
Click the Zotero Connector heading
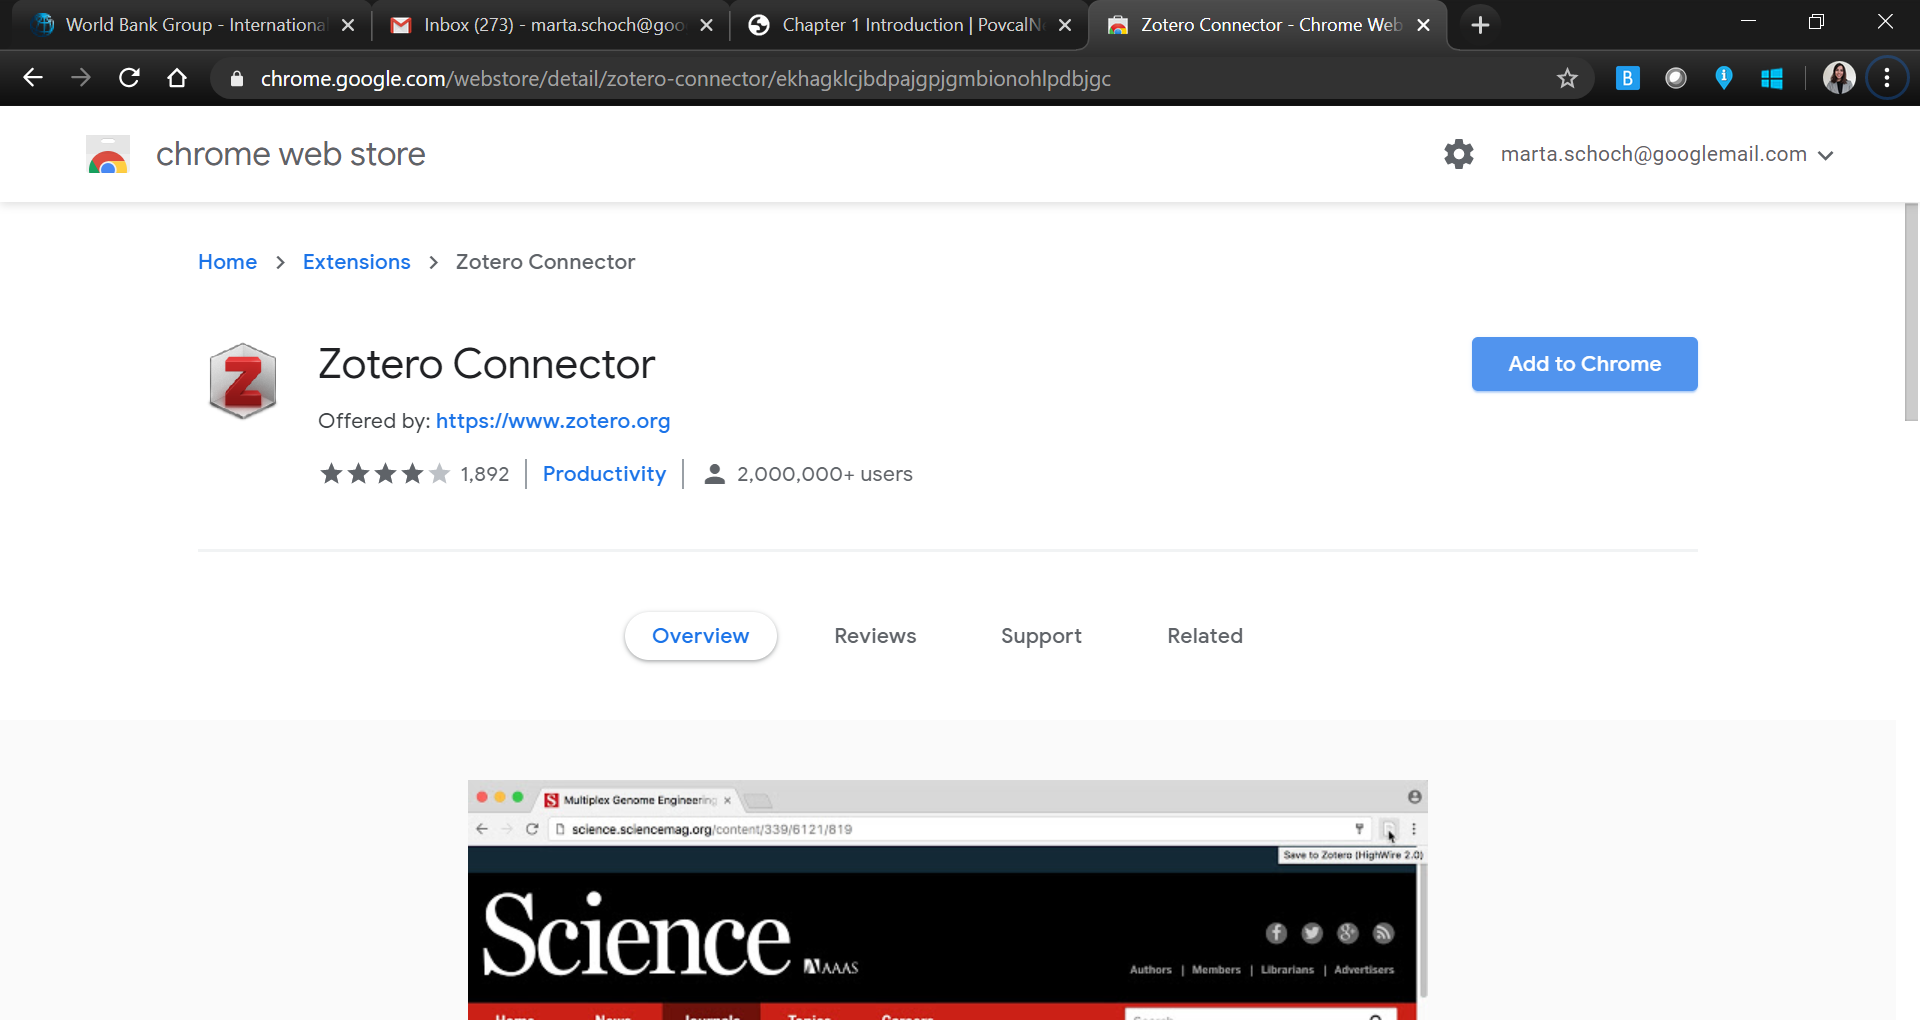[x=487, y=364]
